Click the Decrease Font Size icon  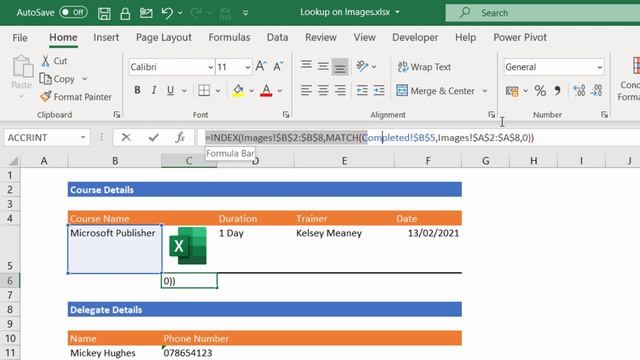click(x=278, y=66)
